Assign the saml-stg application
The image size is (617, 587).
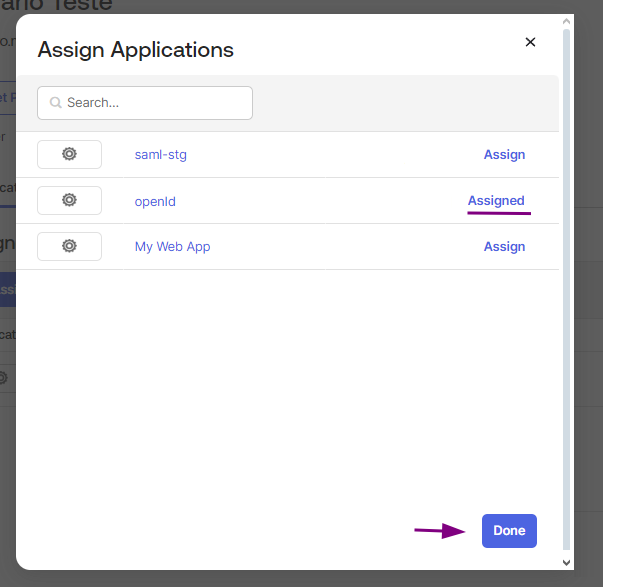click(x=504, y=155)
